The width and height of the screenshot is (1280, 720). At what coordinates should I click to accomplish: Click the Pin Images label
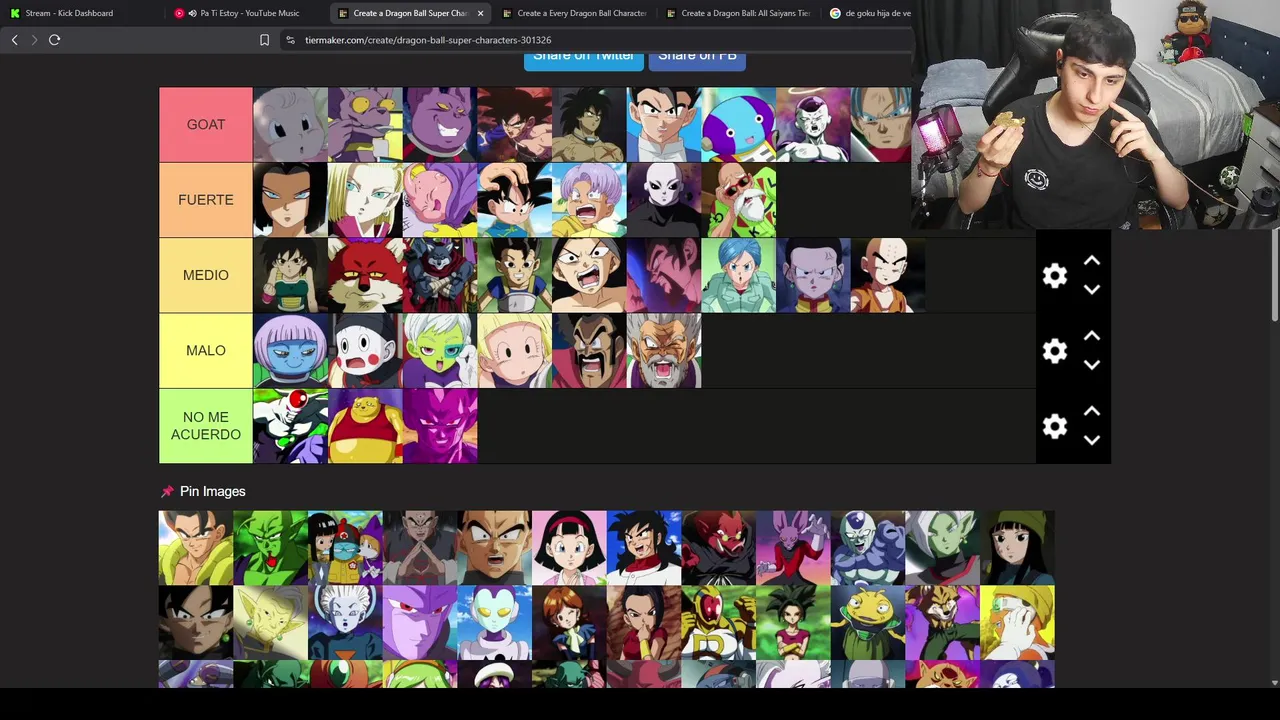point(212,491)
